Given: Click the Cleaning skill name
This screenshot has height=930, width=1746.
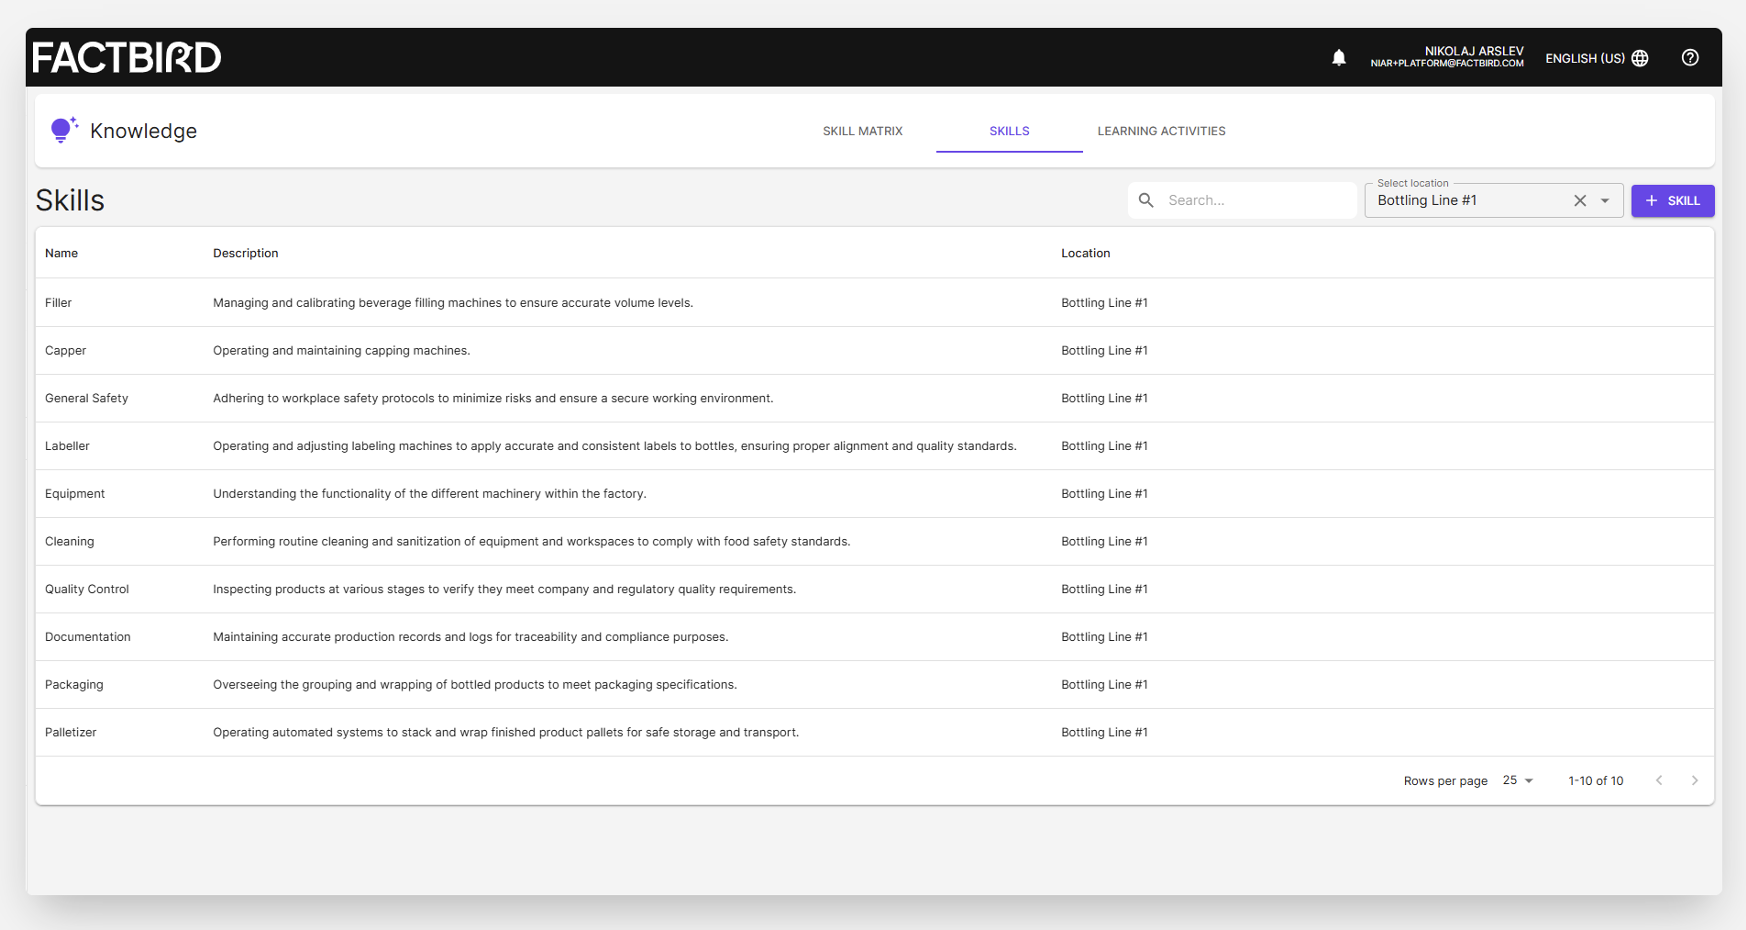Looking at the screenshot, I should tap(69, 541).
